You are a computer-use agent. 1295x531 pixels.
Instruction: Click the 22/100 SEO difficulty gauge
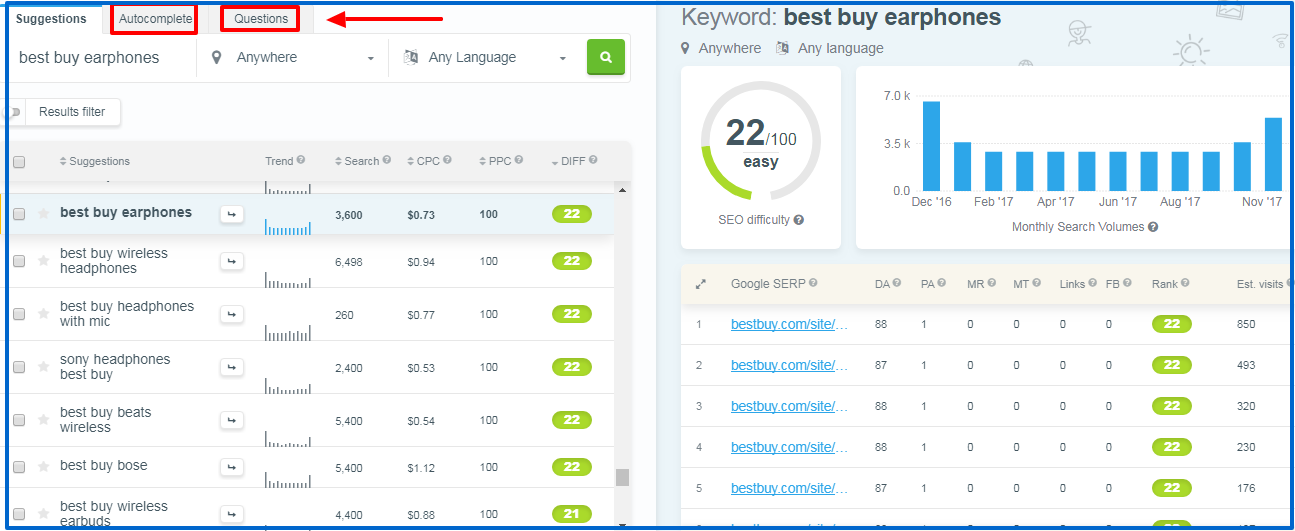click(x=761, y=141)
